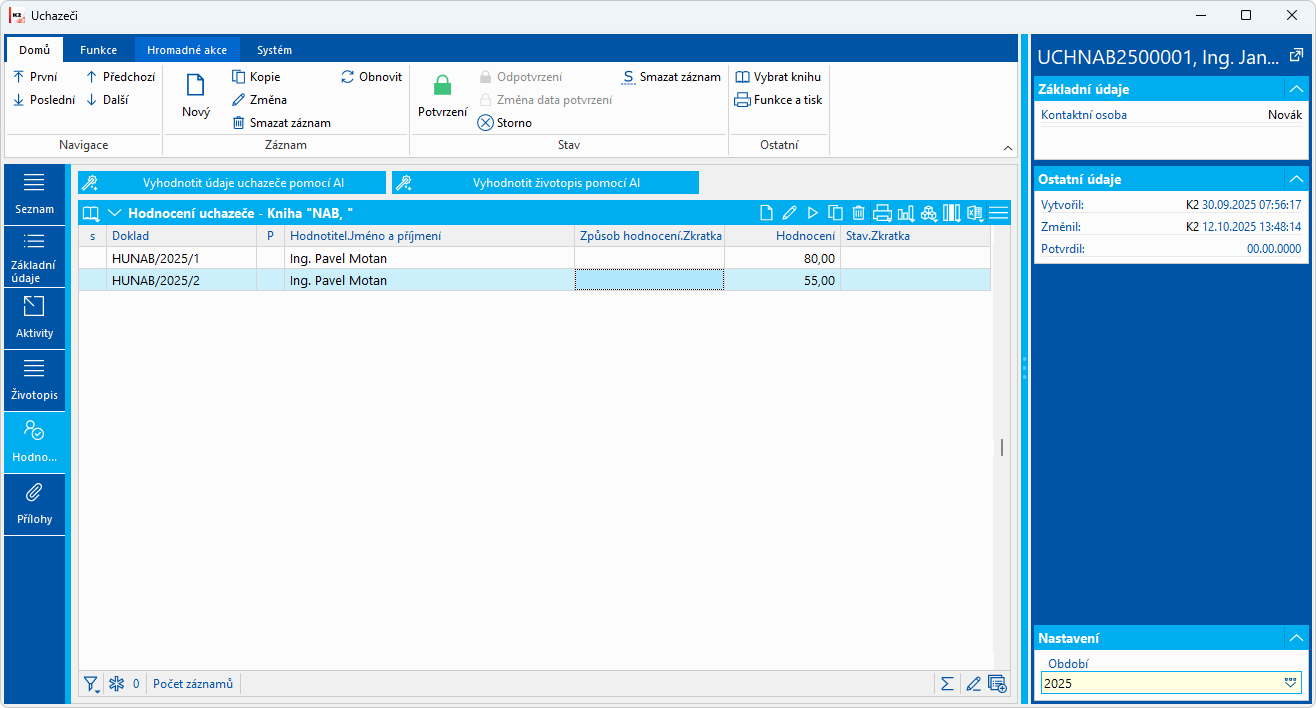Click Kopie in the Záznam group
The image size is (1316, 708).
pos(256,77)
